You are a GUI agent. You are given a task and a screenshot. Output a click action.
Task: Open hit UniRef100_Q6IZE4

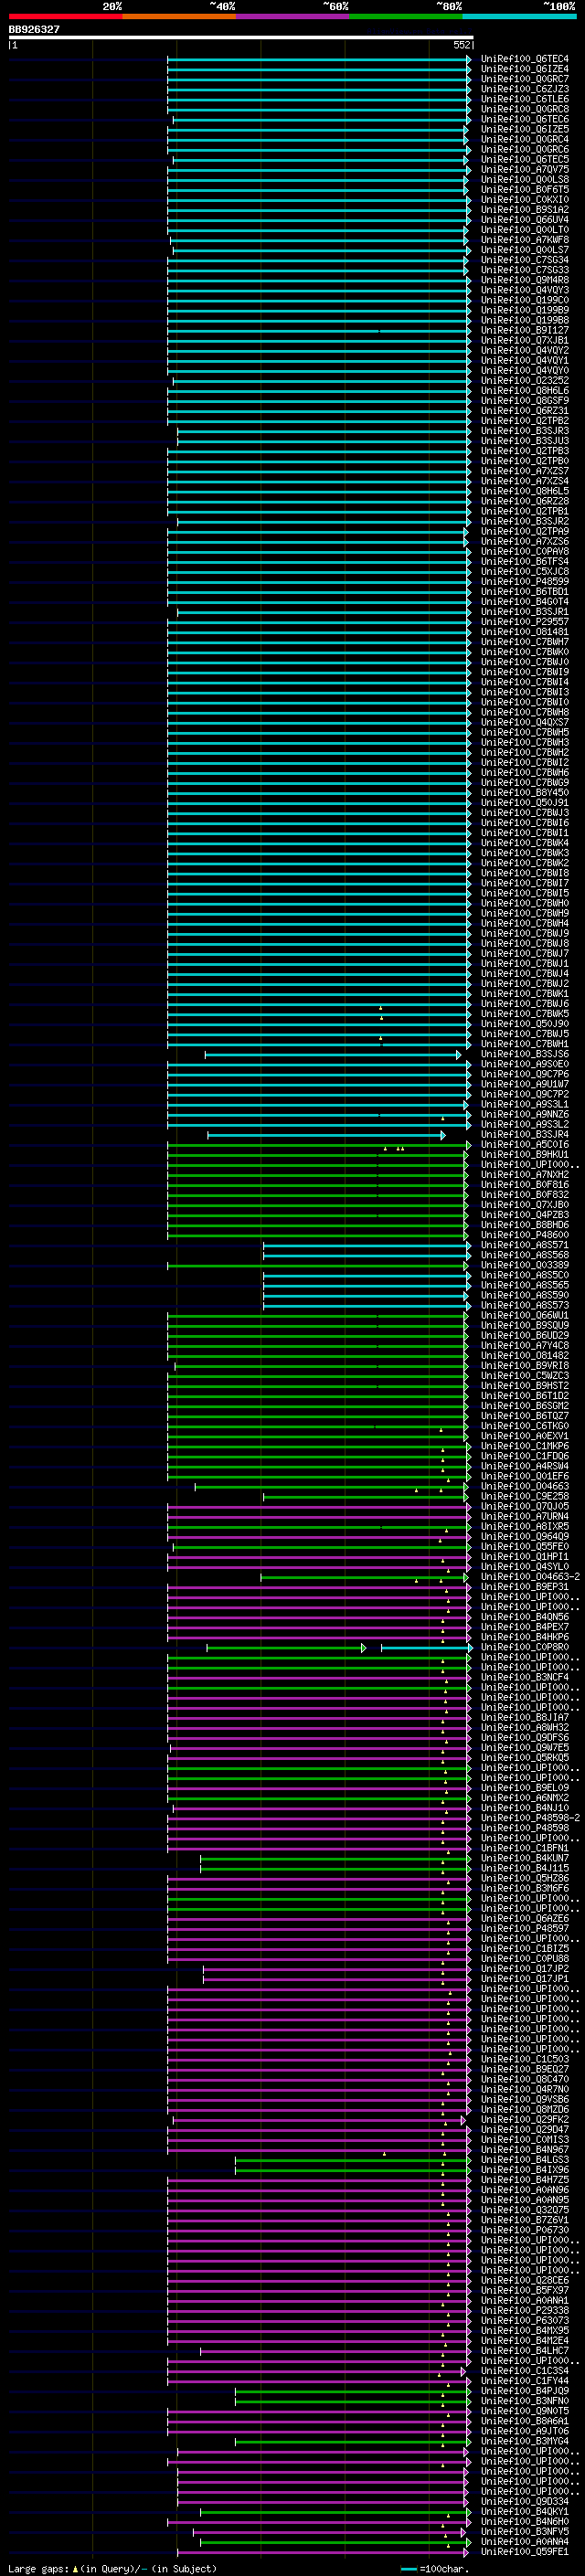(x=525, y=69)
